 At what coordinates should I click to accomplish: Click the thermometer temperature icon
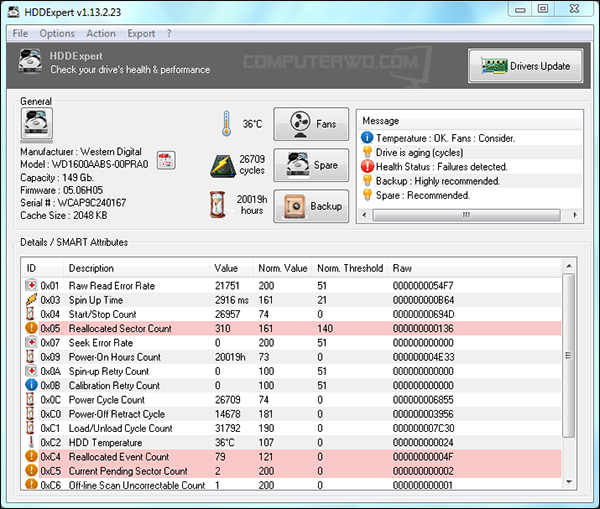tap(227, 123)
